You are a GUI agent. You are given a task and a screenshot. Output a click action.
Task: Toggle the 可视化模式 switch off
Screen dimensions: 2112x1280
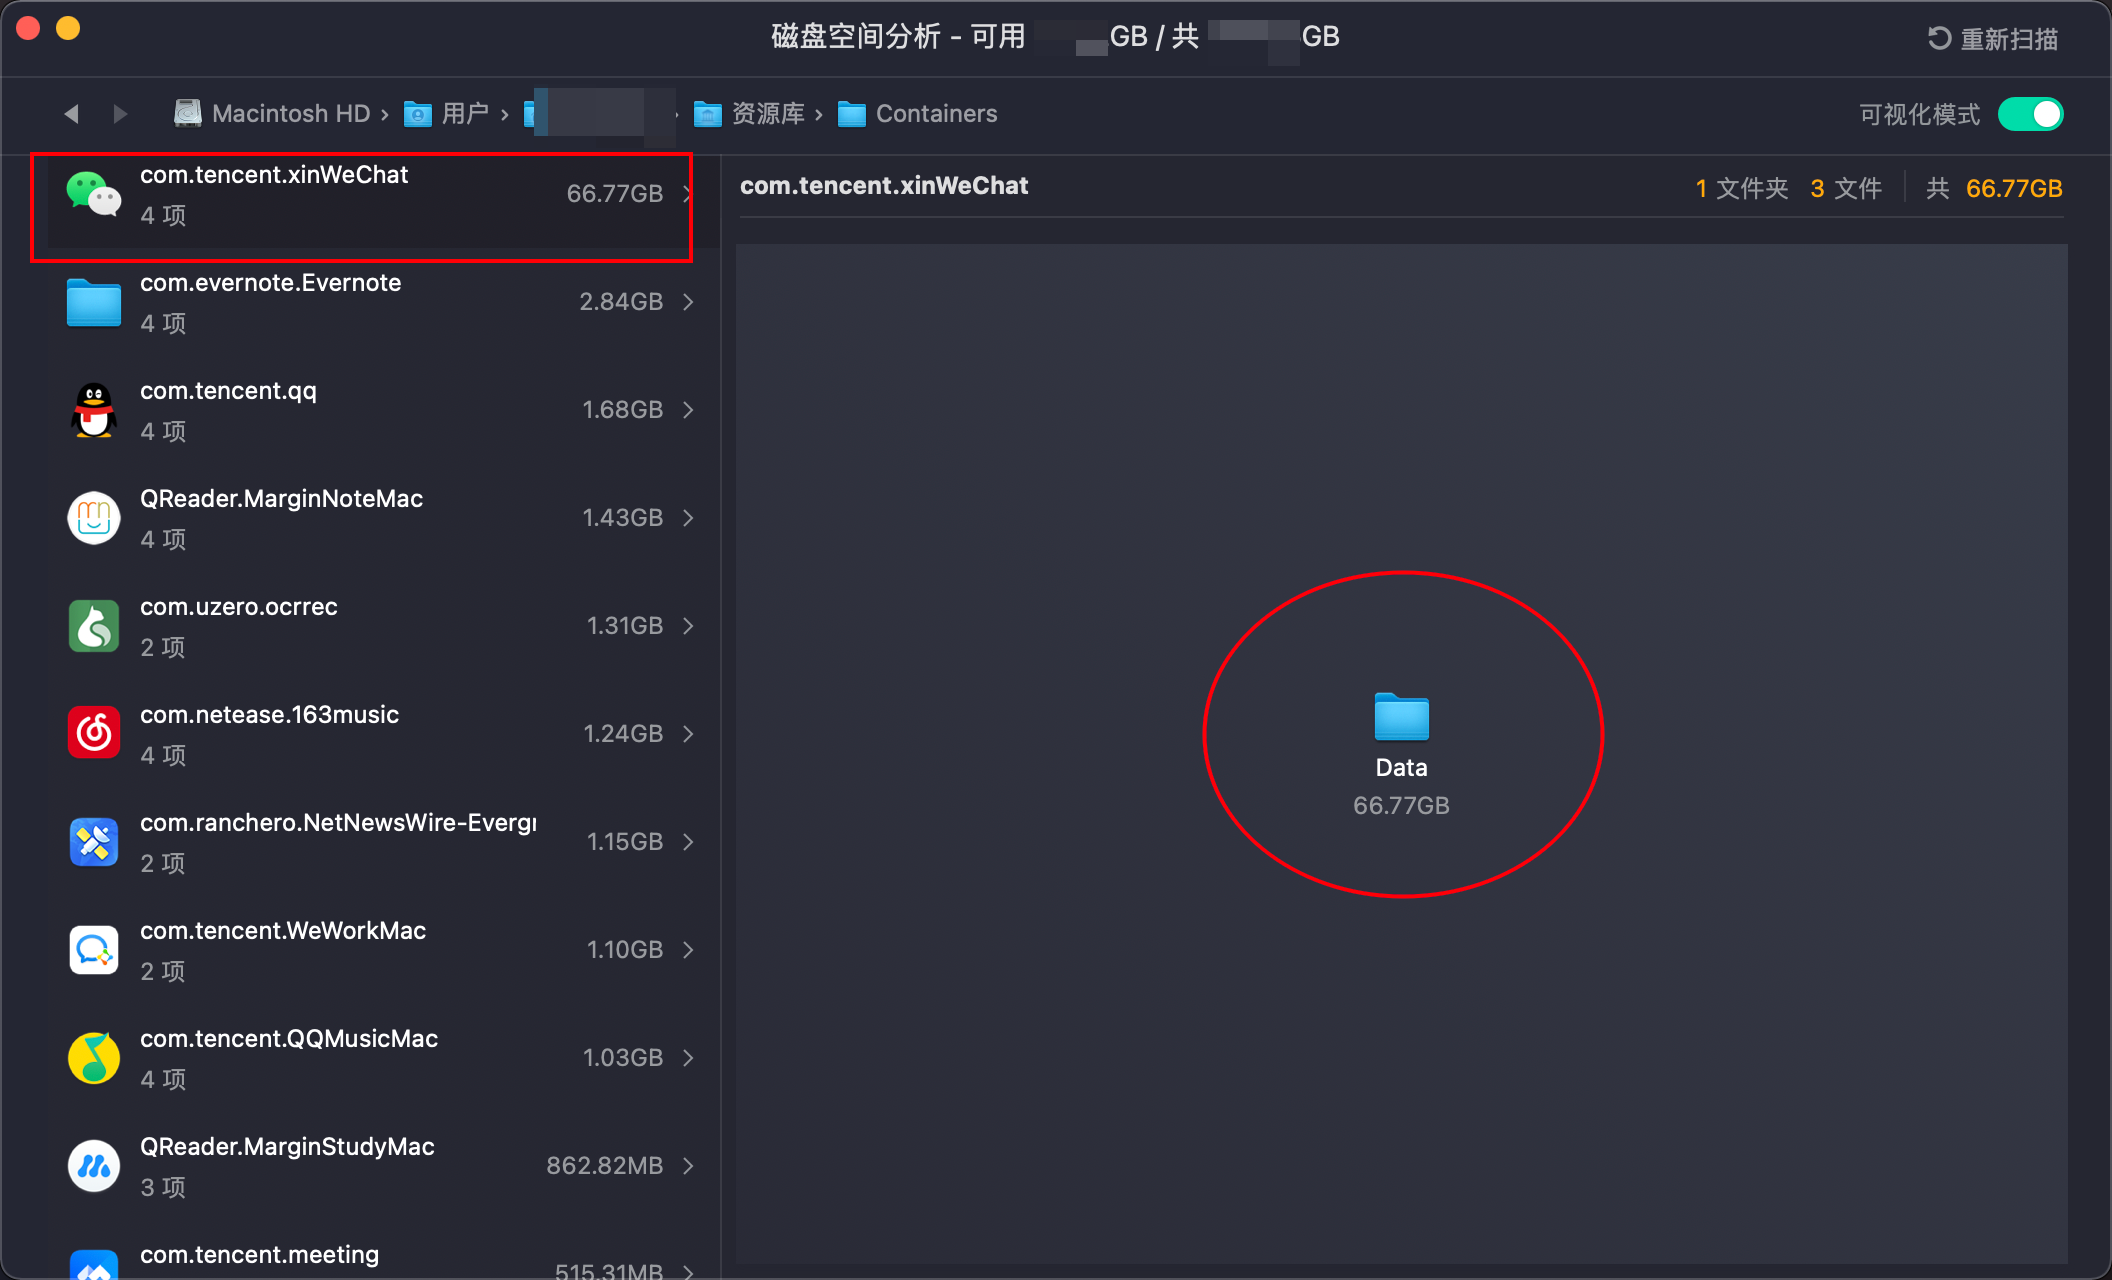click(2030, 114)
